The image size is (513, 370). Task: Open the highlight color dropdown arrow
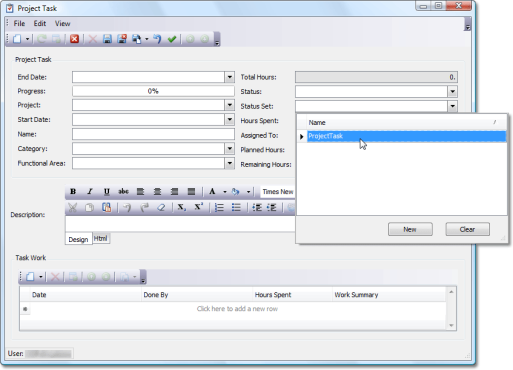248,192
